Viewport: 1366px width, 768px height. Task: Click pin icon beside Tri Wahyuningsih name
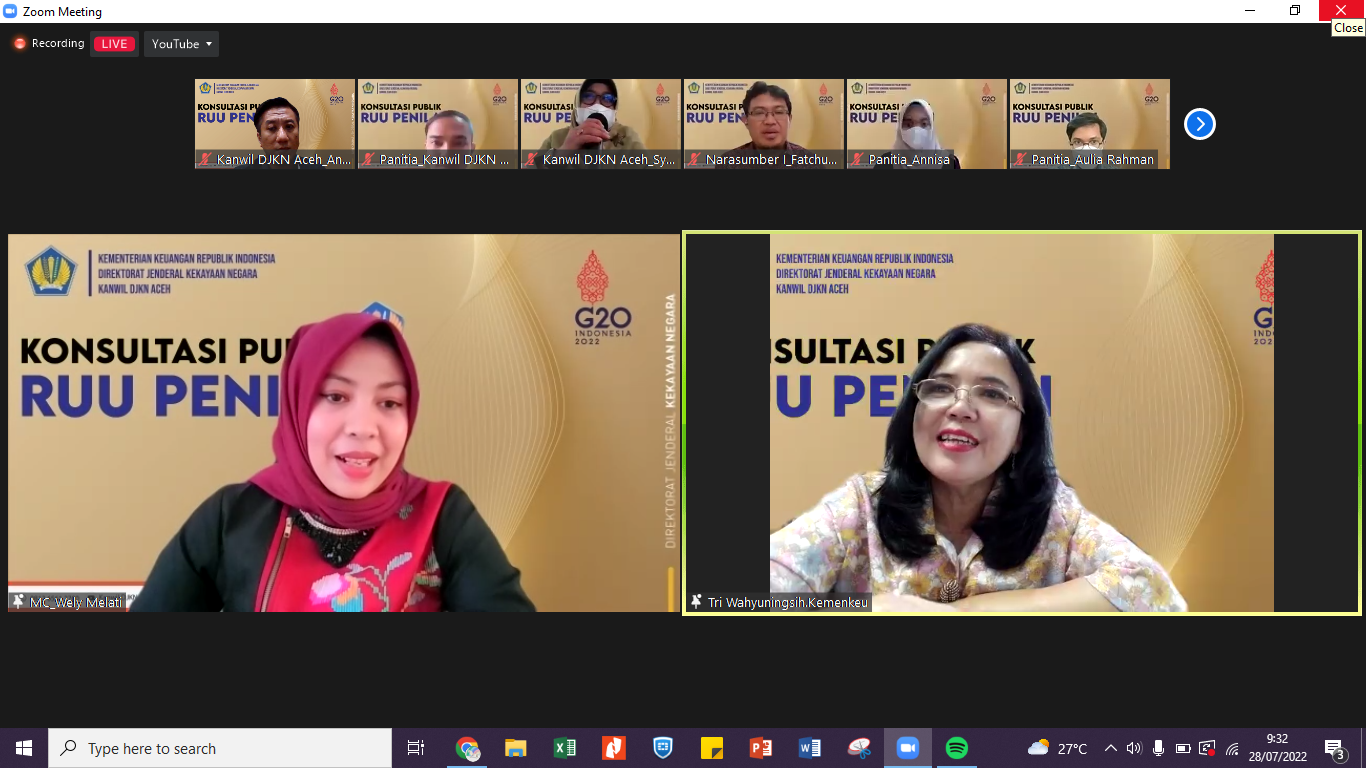(x=696, y=602)
